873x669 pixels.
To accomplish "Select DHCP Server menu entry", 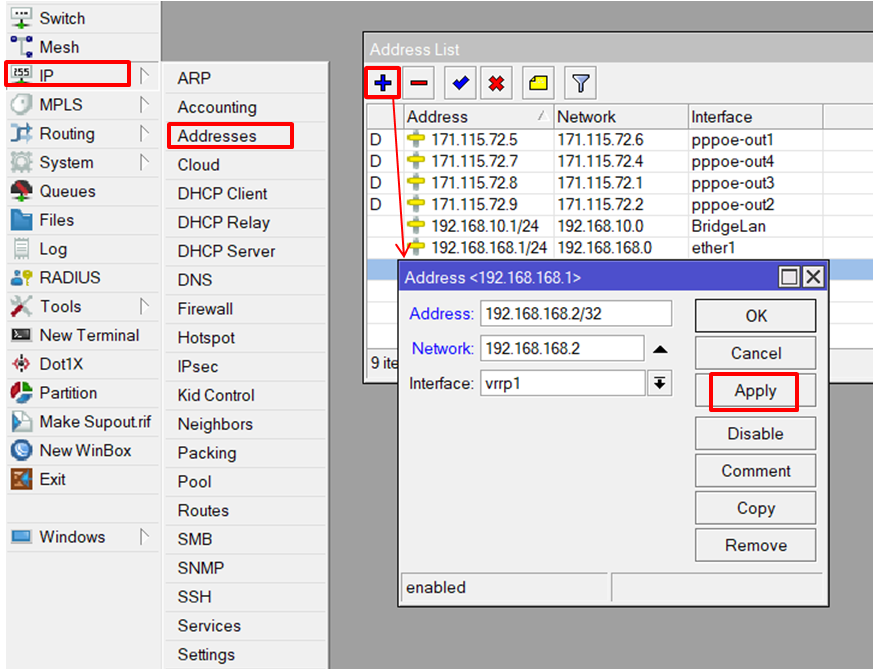I will [x=226, y=251].
